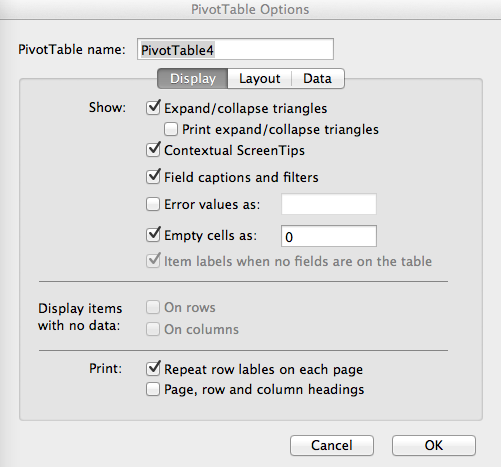Confirm settings with the OK button
Screen dimensions: 501x467
(434, 445)
